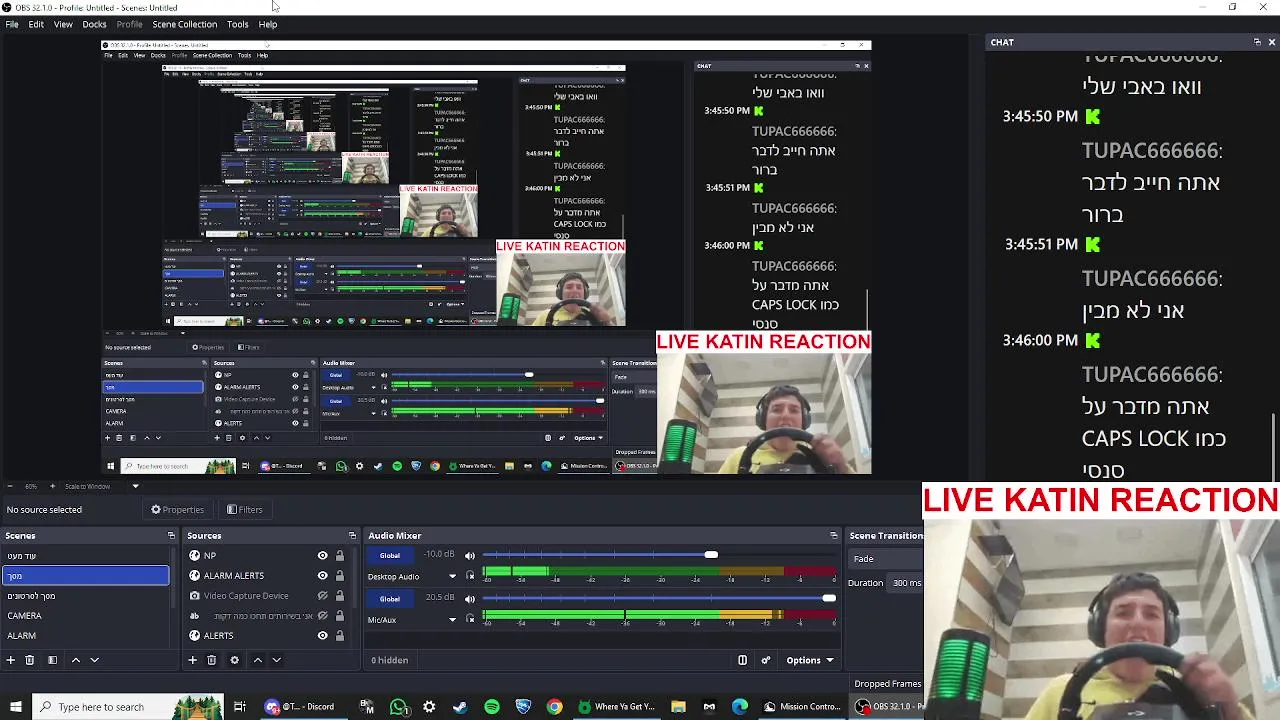The image size is (1280, 720).
Task: Mute Desktop Audio speaker icon
Action: point(470,555)
